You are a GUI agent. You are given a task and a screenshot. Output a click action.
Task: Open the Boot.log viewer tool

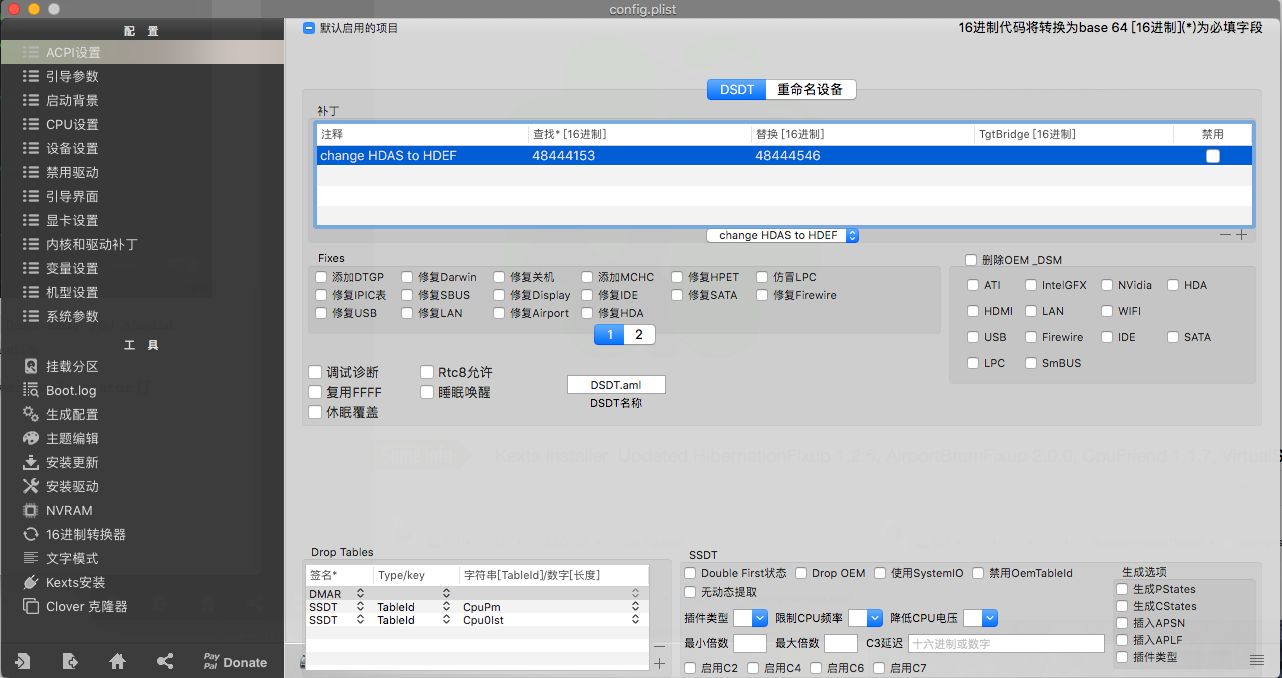coord(70,390)
